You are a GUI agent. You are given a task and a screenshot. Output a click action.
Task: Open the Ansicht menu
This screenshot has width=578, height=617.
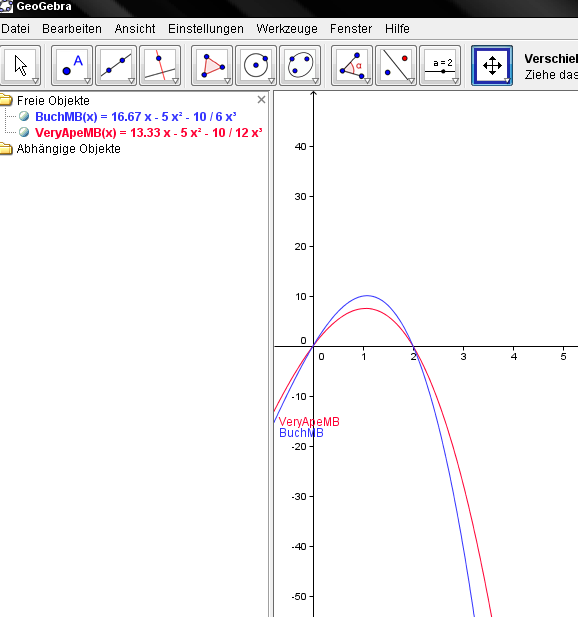(x=135, y=29)
